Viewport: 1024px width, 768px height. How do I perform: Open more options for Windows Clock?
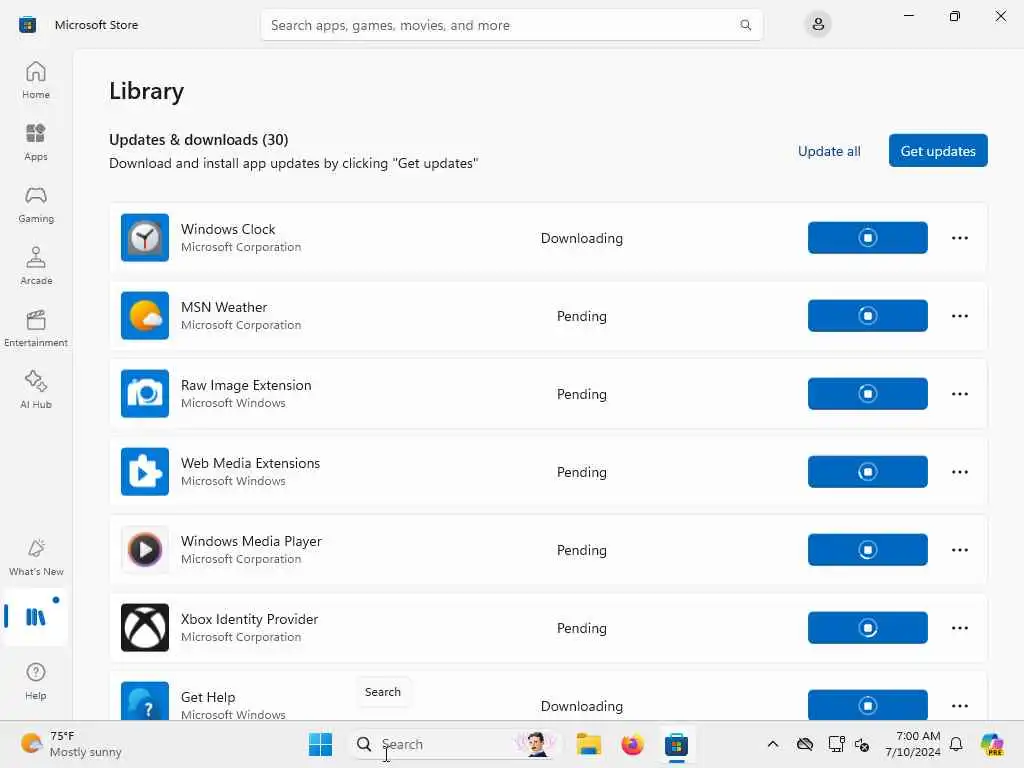point(960,238)
